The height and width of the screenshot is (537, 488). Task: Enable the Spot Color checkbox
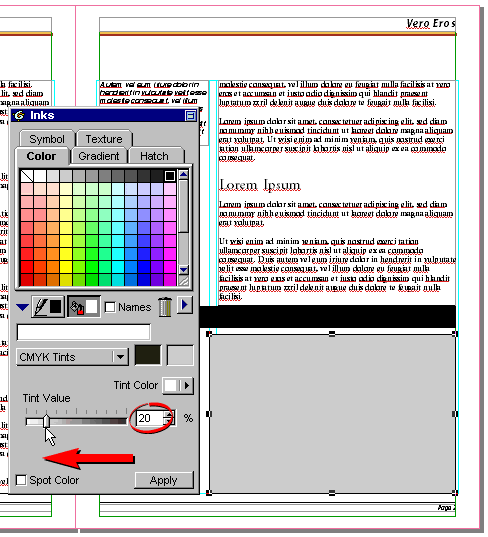(x=21, y=480)
